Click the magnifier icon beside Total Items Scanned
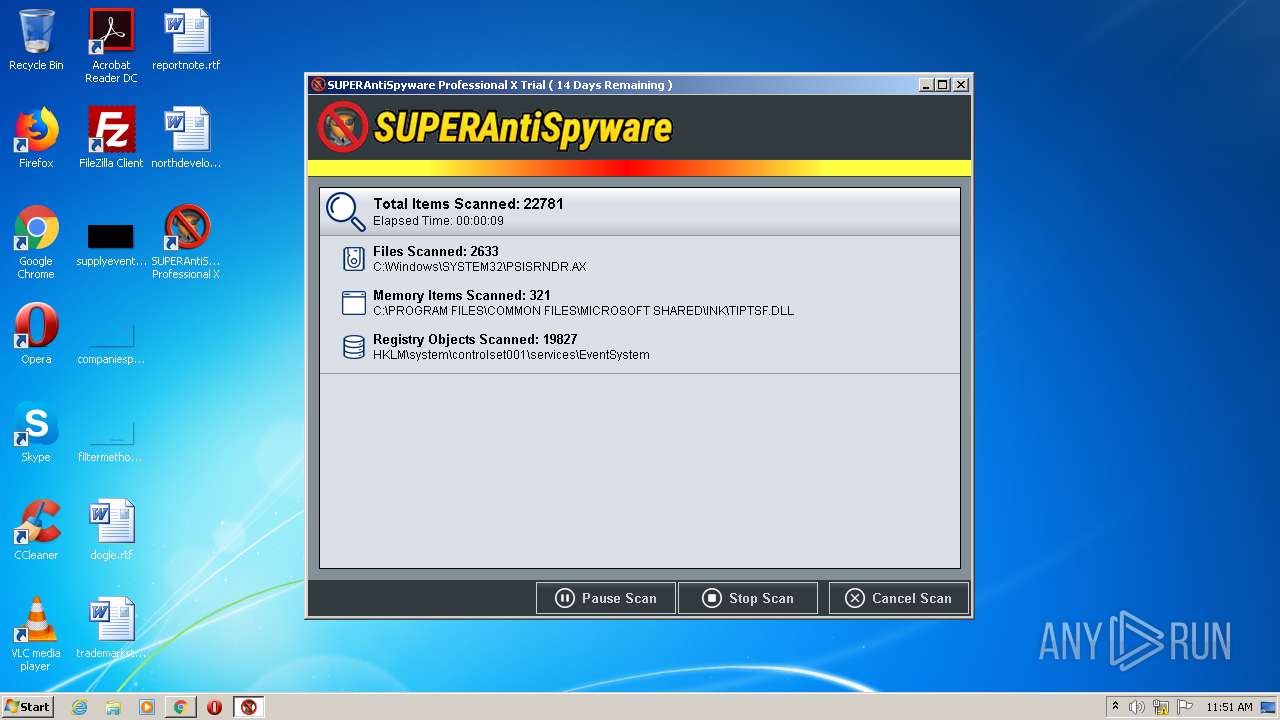 pyautogui.click(x=346, y=211)
